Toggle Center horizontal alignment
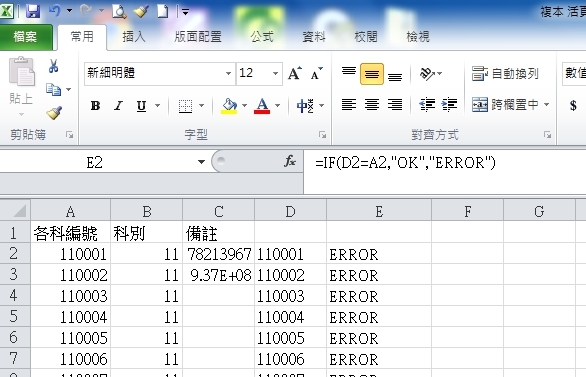This screenshot has width=586, height=377. click(372, 105)
